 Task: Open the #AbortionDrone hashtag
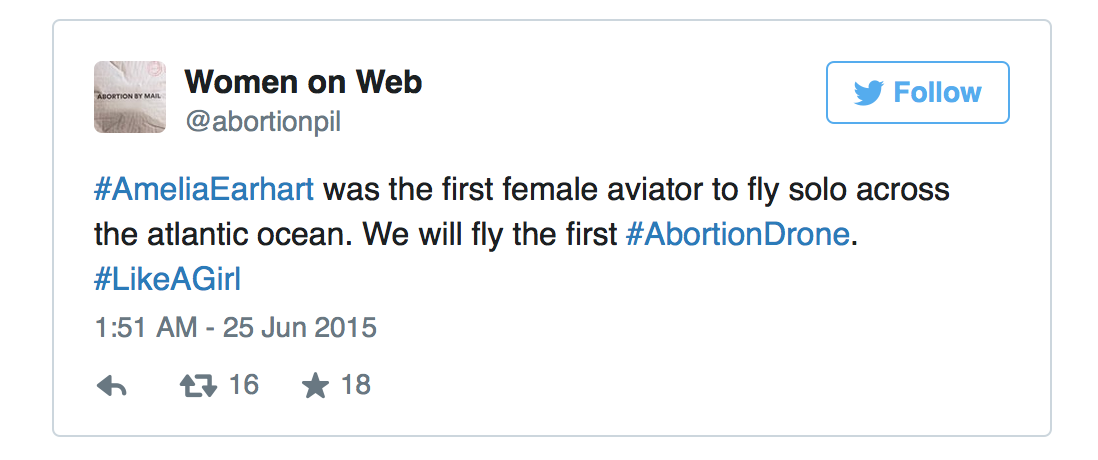(x=737, y=235)
